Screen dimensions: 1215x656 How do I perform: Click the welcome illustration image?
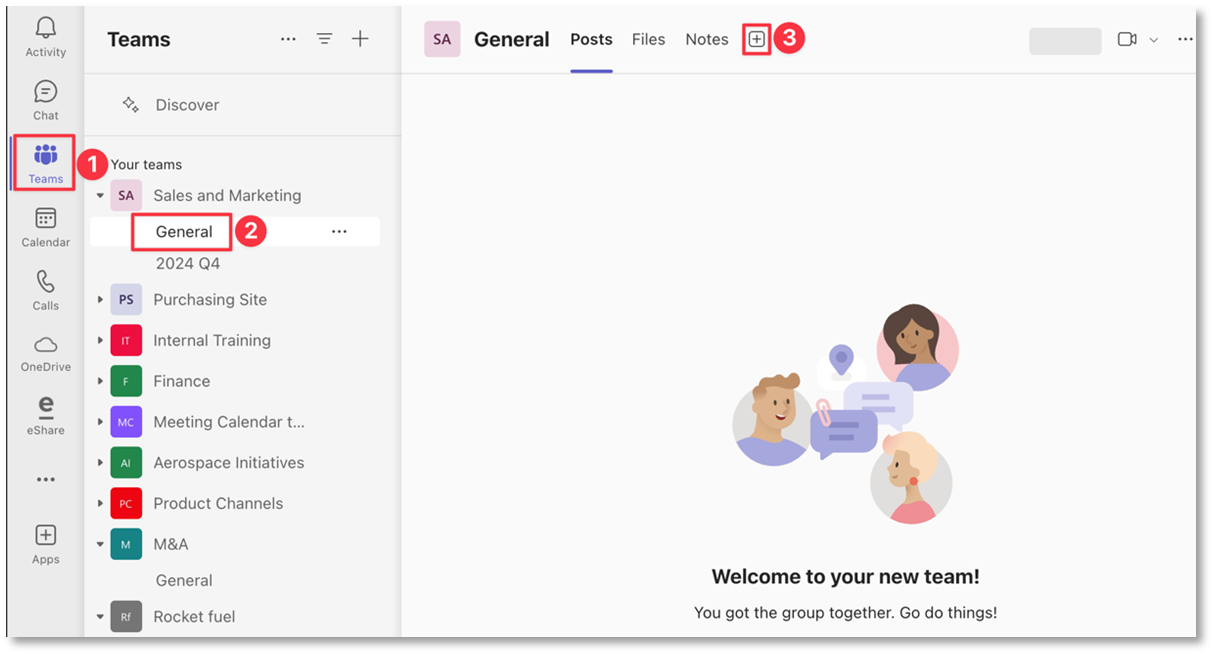click(x=845, y=414)
